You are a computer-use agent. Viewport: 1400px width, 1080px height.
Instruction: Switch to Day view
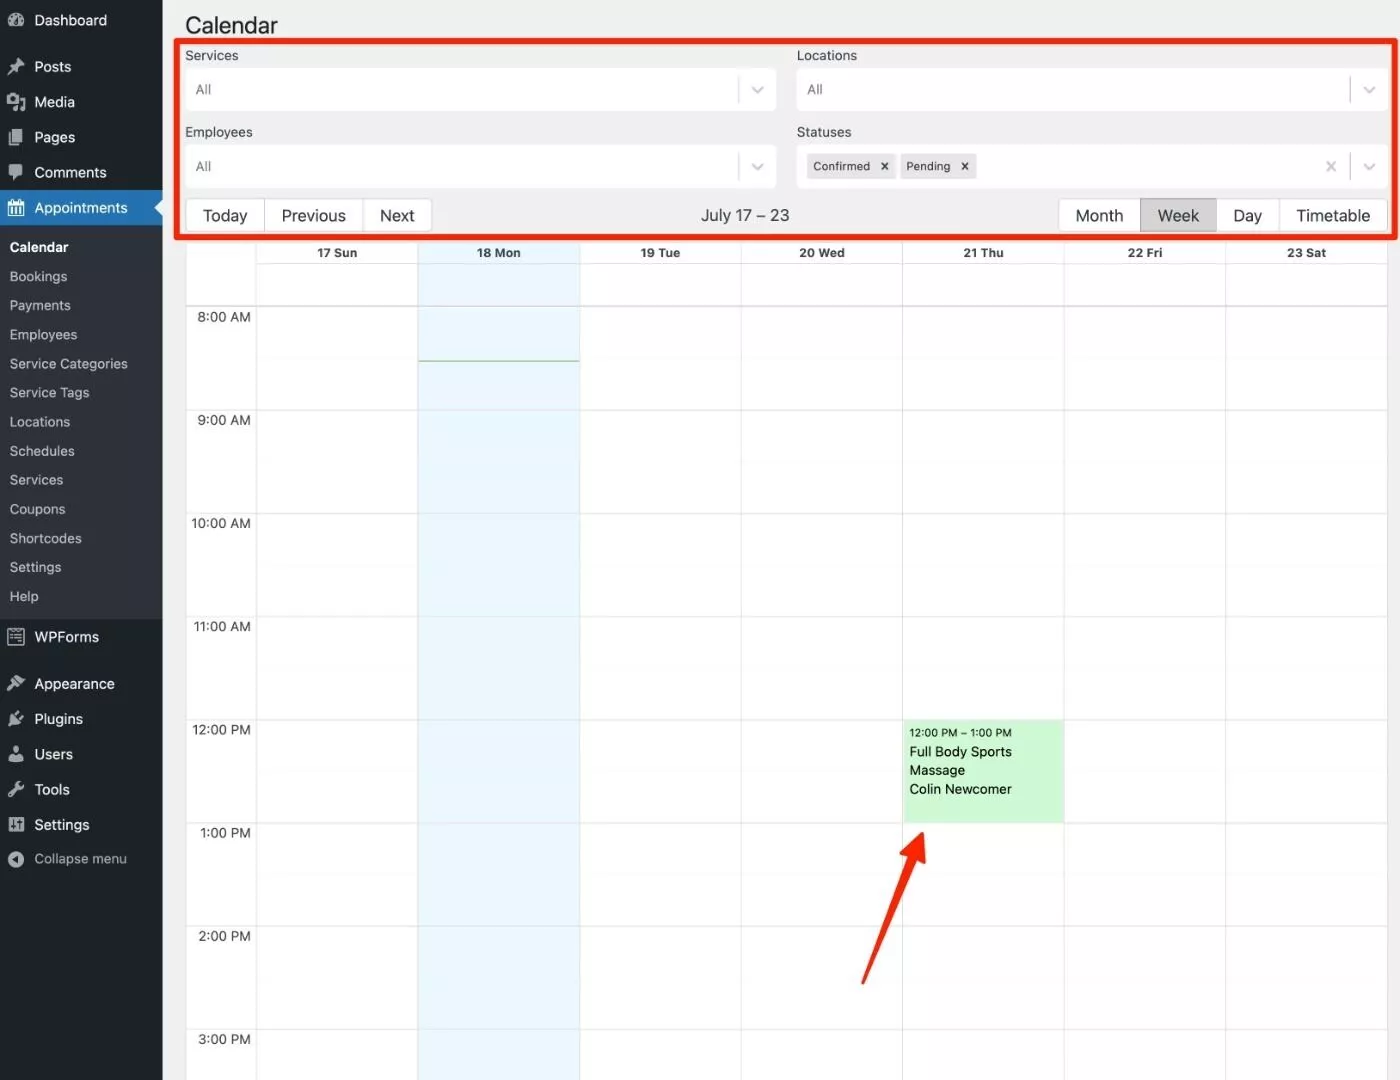tap(1247, 216)
